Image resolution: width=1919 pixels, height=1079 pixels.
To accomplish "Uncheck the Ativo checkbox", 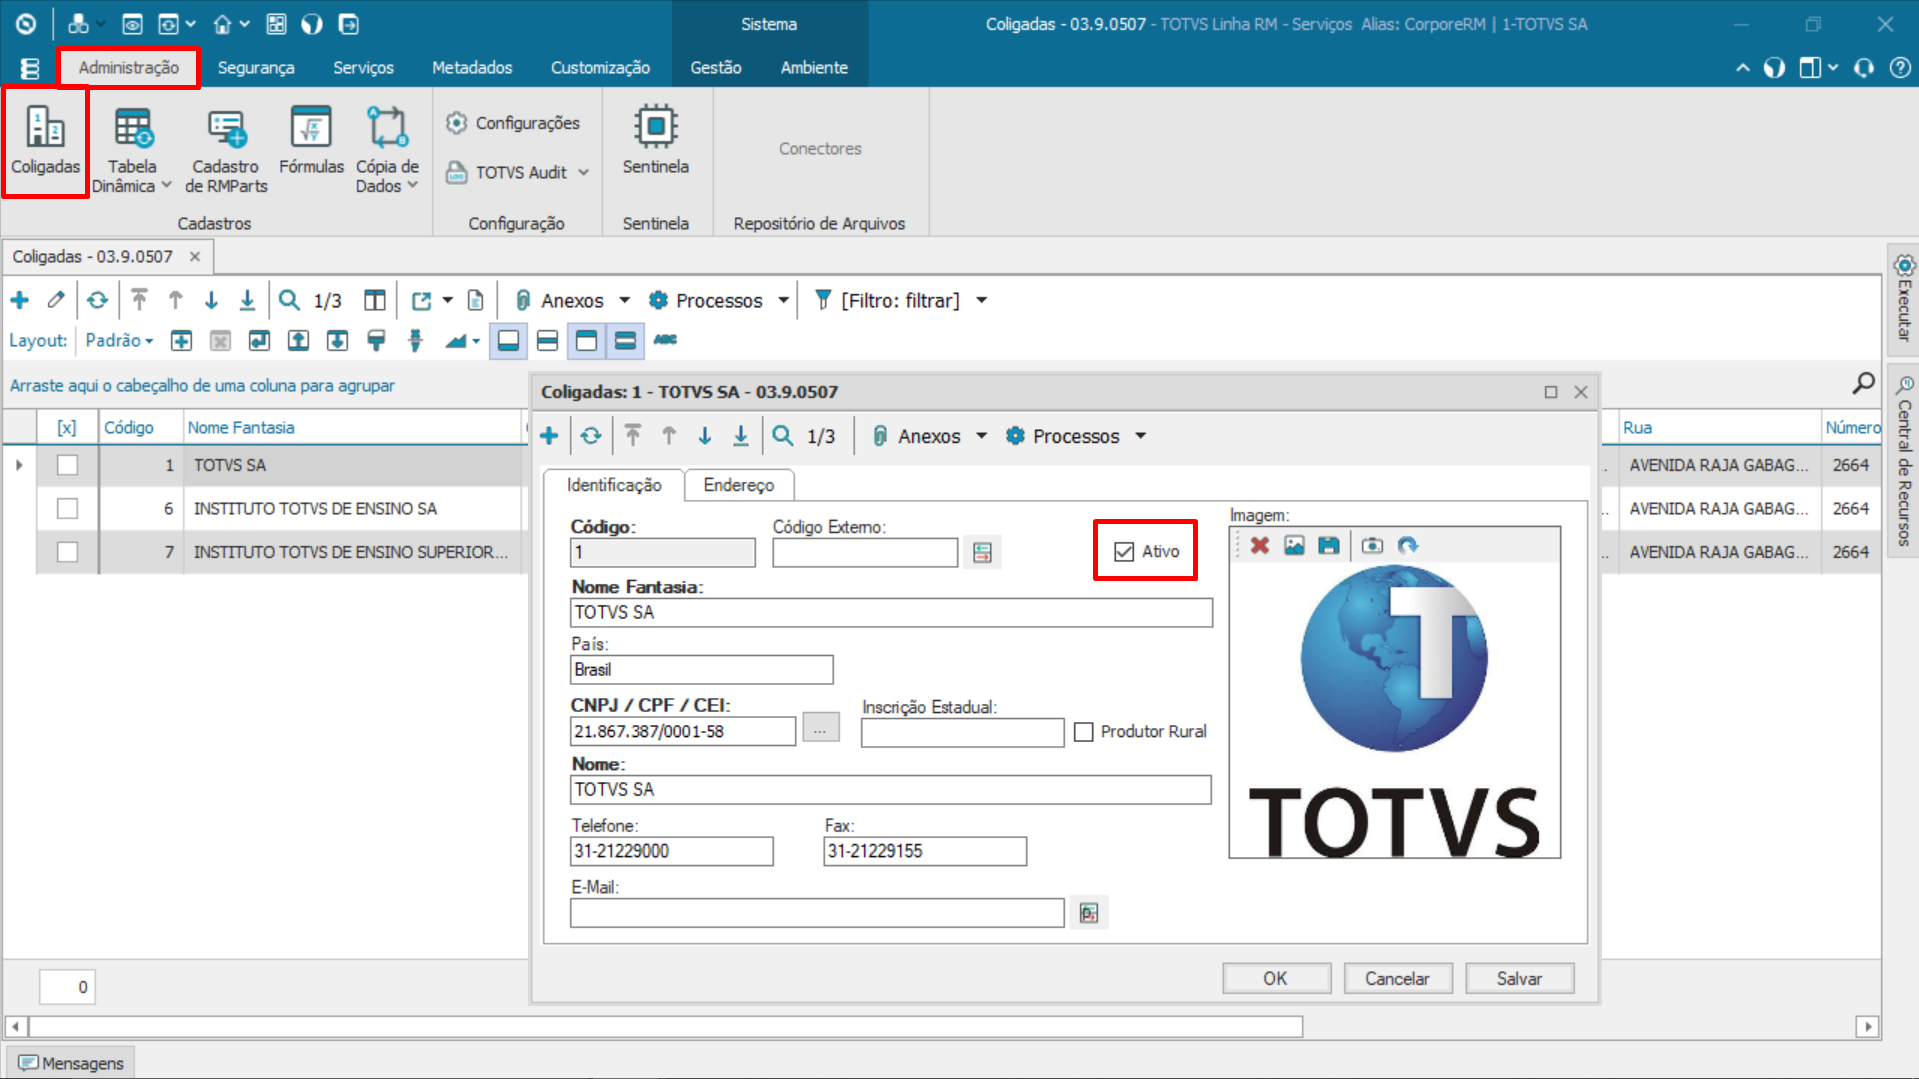I will click(1124, 552).
